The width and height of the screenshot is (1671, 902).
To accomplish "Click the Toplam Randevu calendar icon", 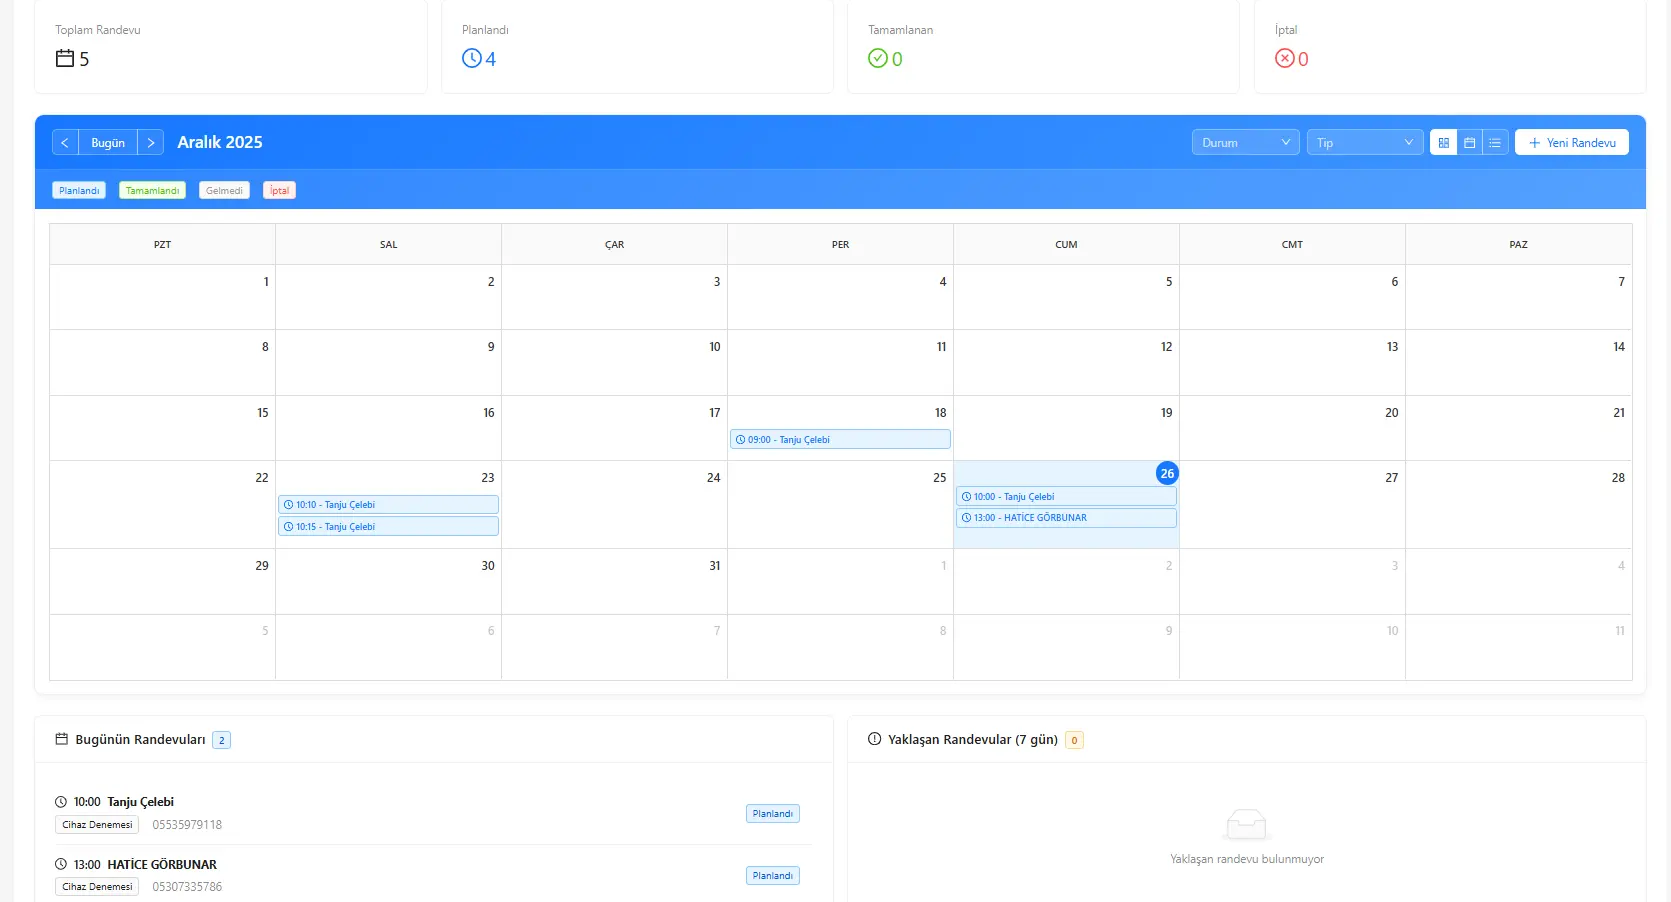I will click(65, 58).
